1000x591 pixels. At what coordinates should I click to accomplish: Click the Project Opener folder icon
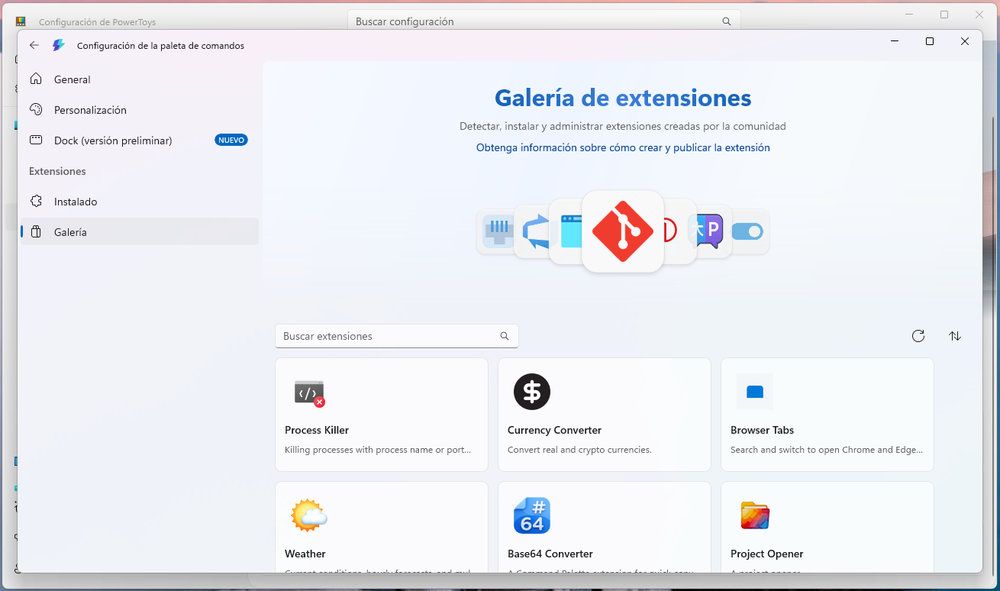coord(755,515)
